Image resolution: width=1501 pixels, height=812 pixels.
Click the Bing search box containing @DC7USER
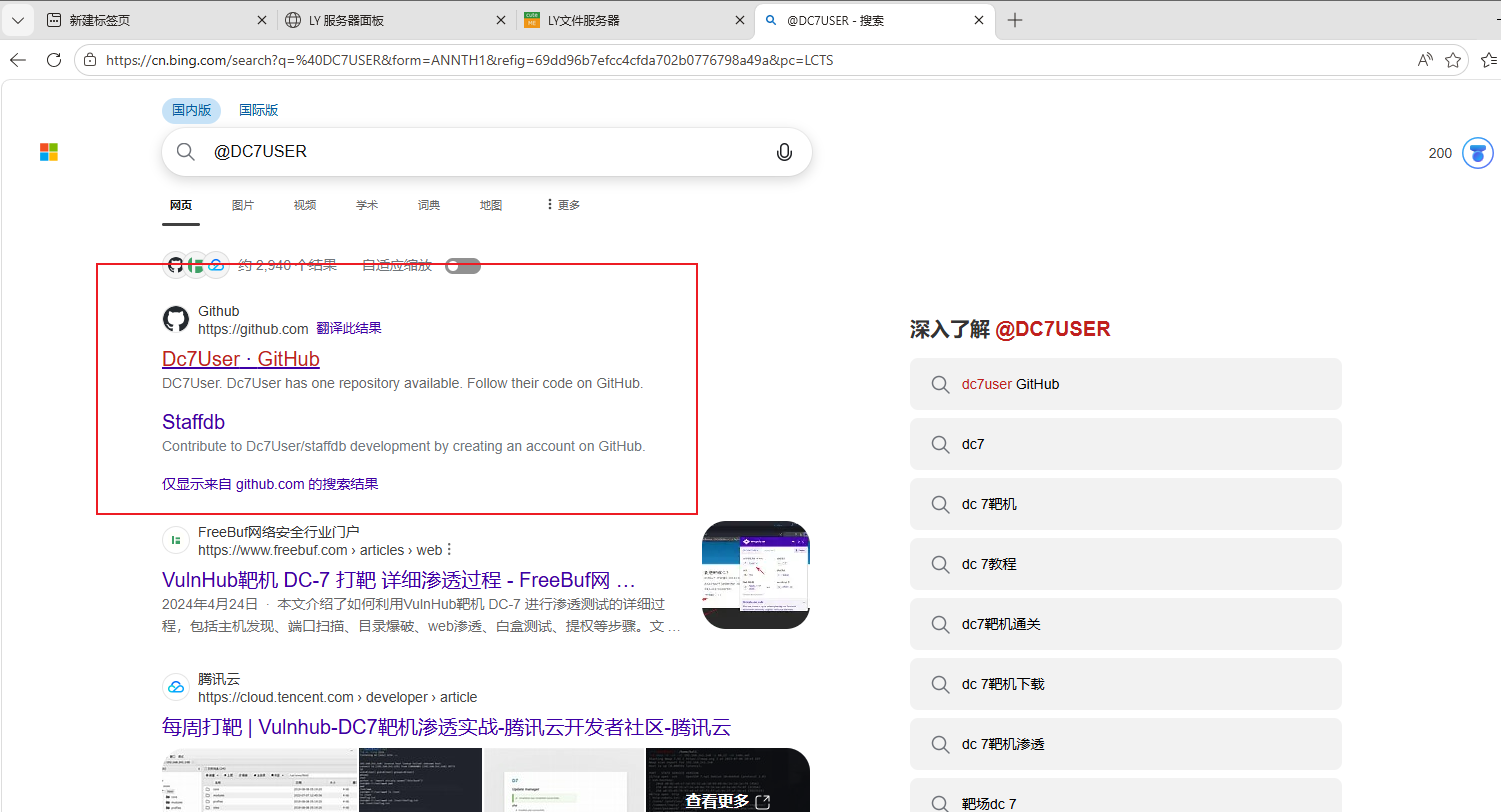tap(487, 152)
